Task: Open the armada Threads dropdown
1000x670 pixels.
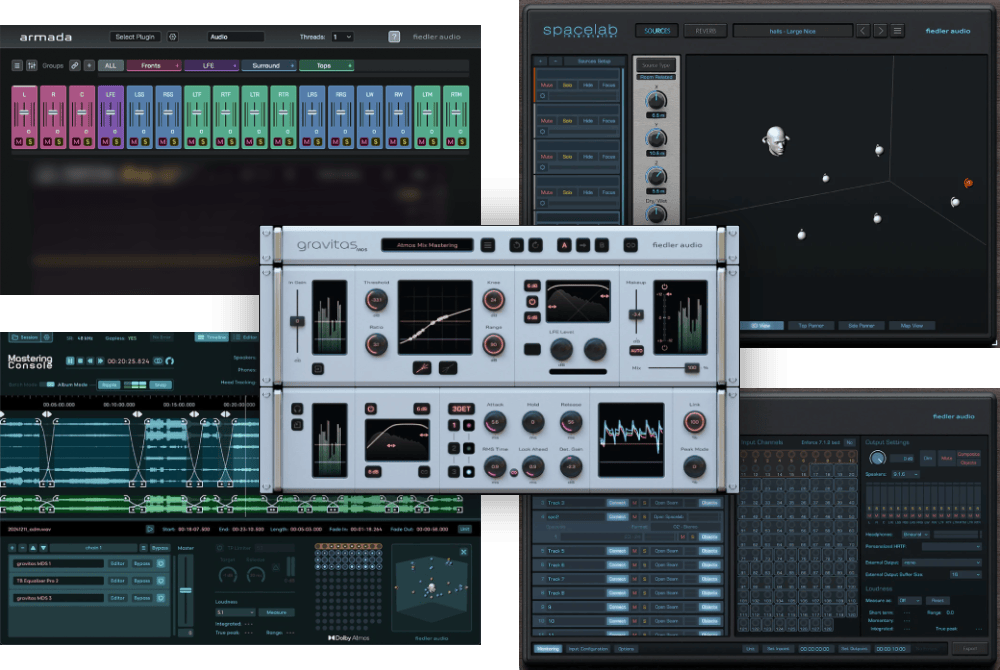Action: point(342,37)
